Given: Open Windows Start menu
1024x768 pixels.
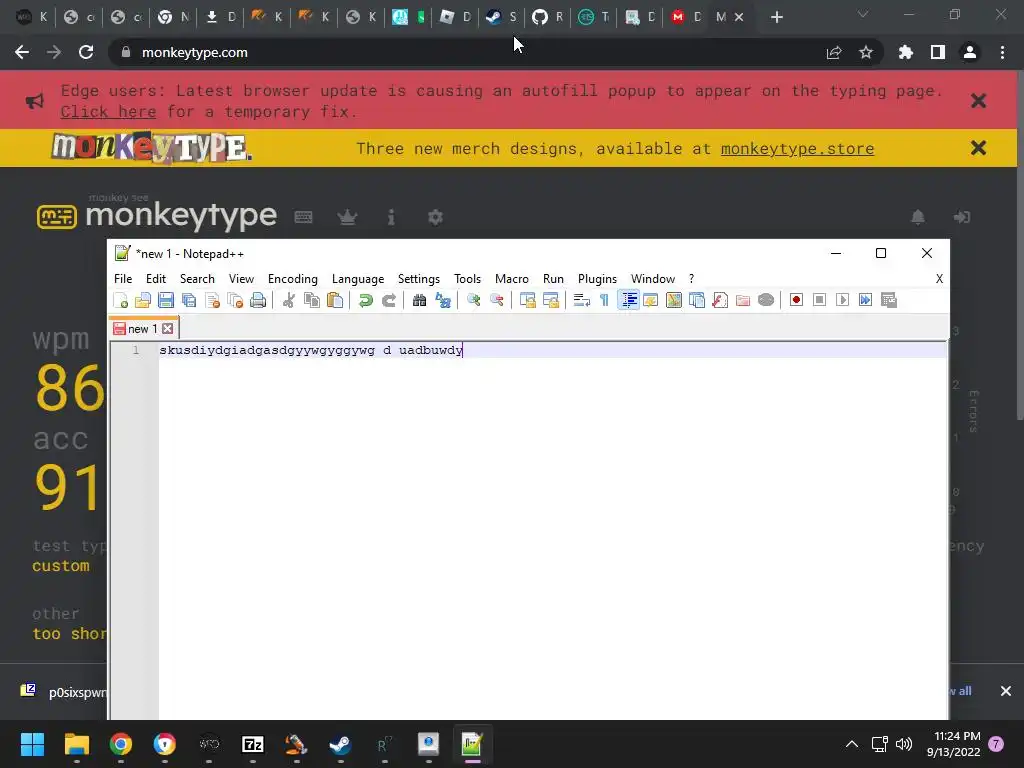Looking at the screenshot, I should tap(32, 744).
